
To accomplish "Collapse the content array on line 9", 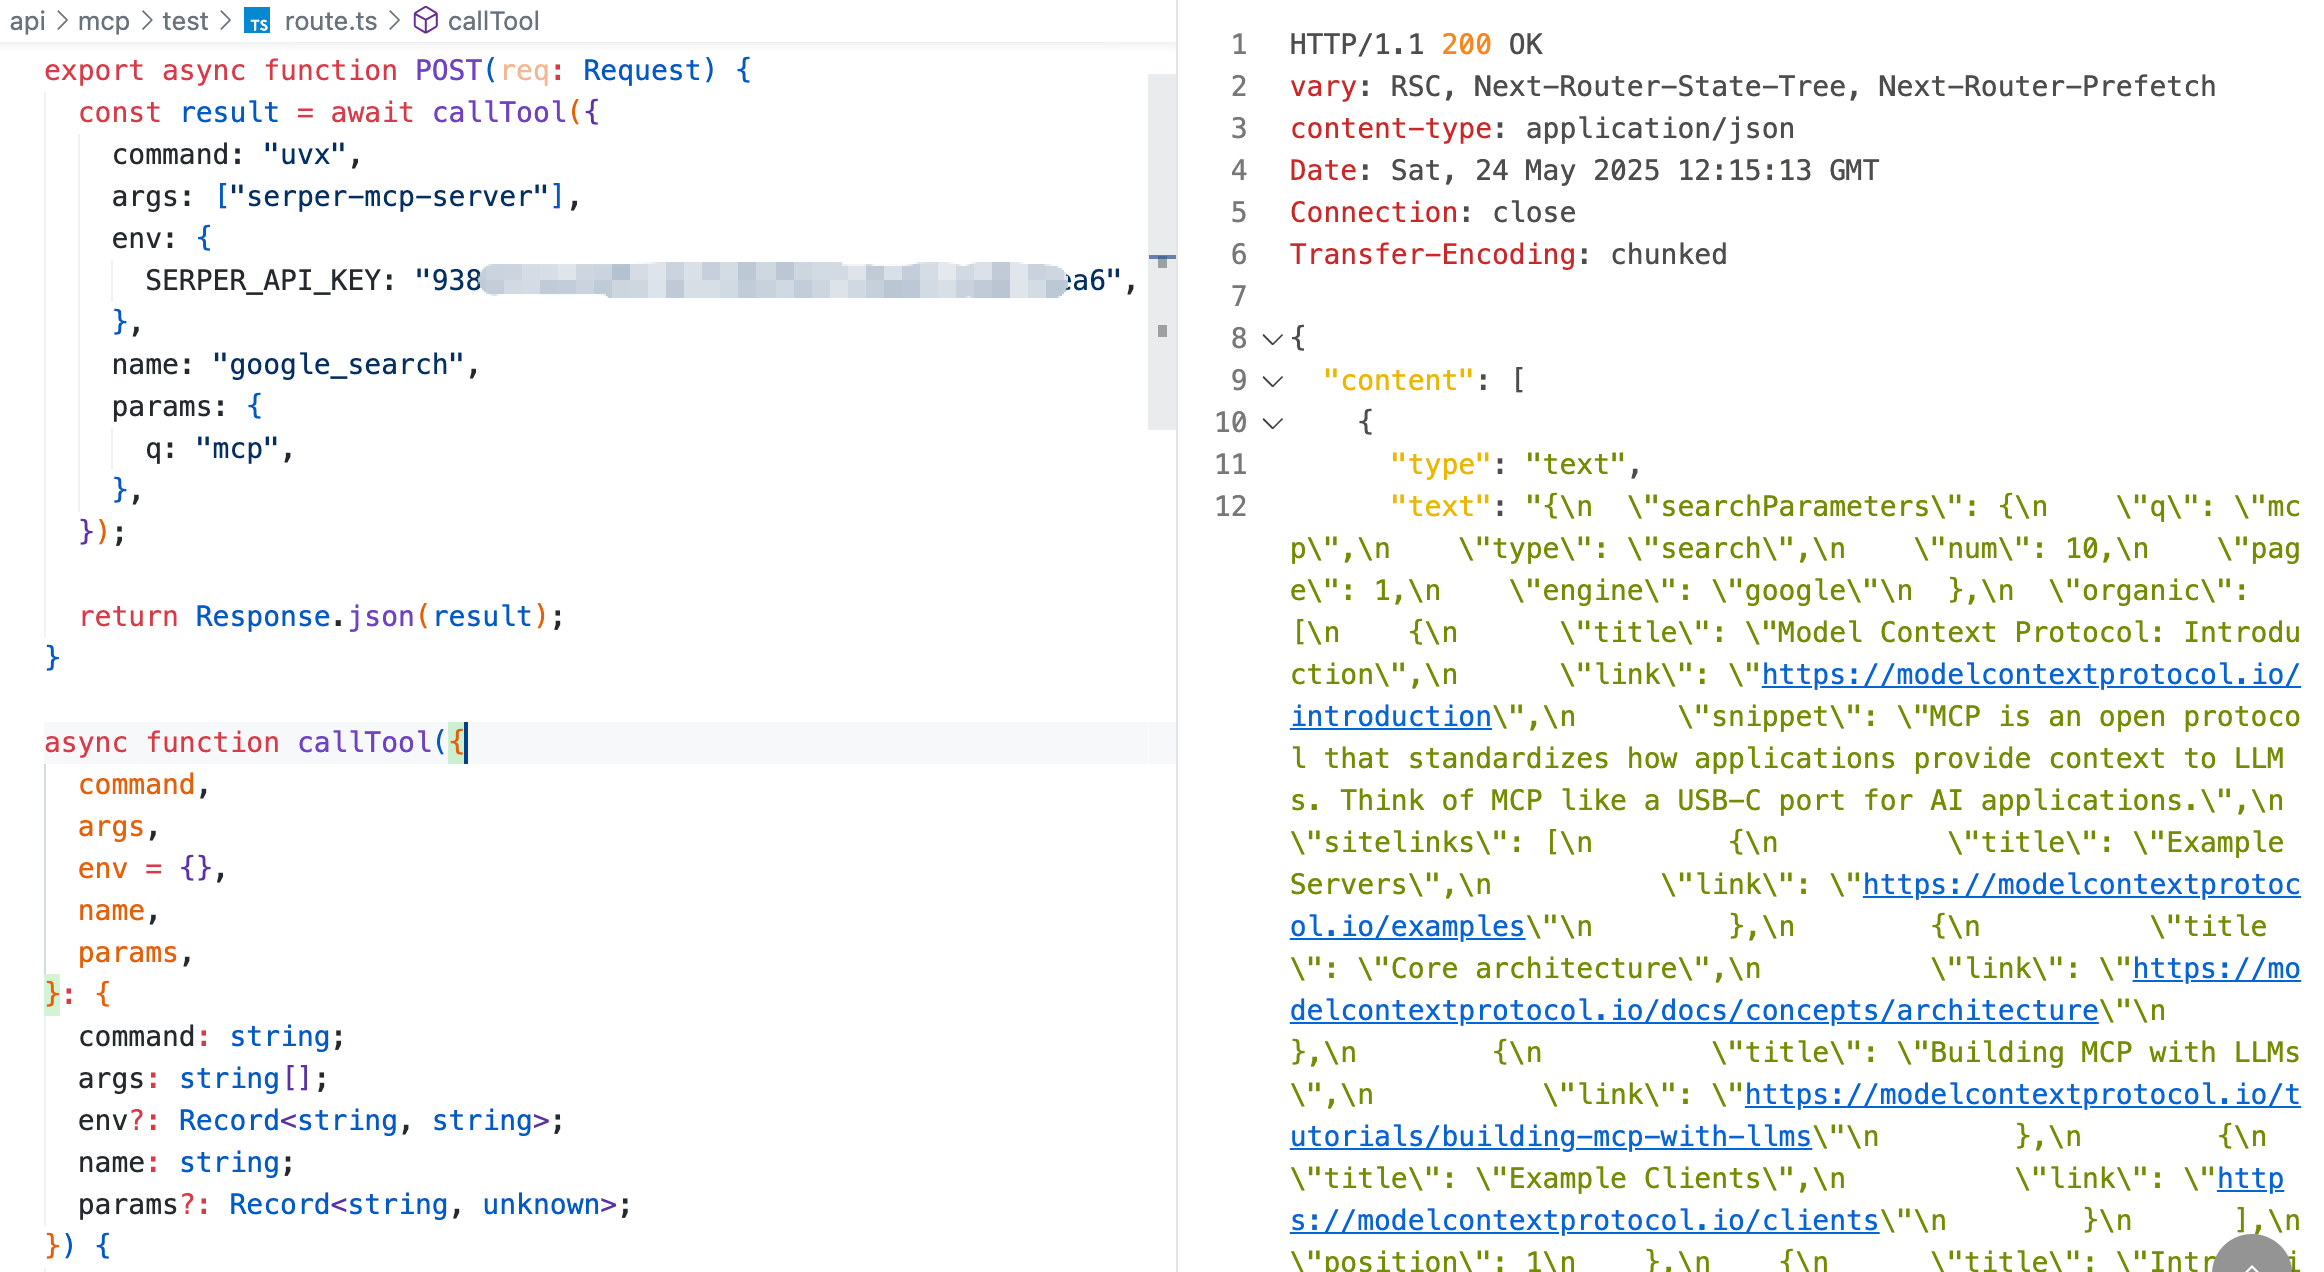I will click(x=1272, y=381).
